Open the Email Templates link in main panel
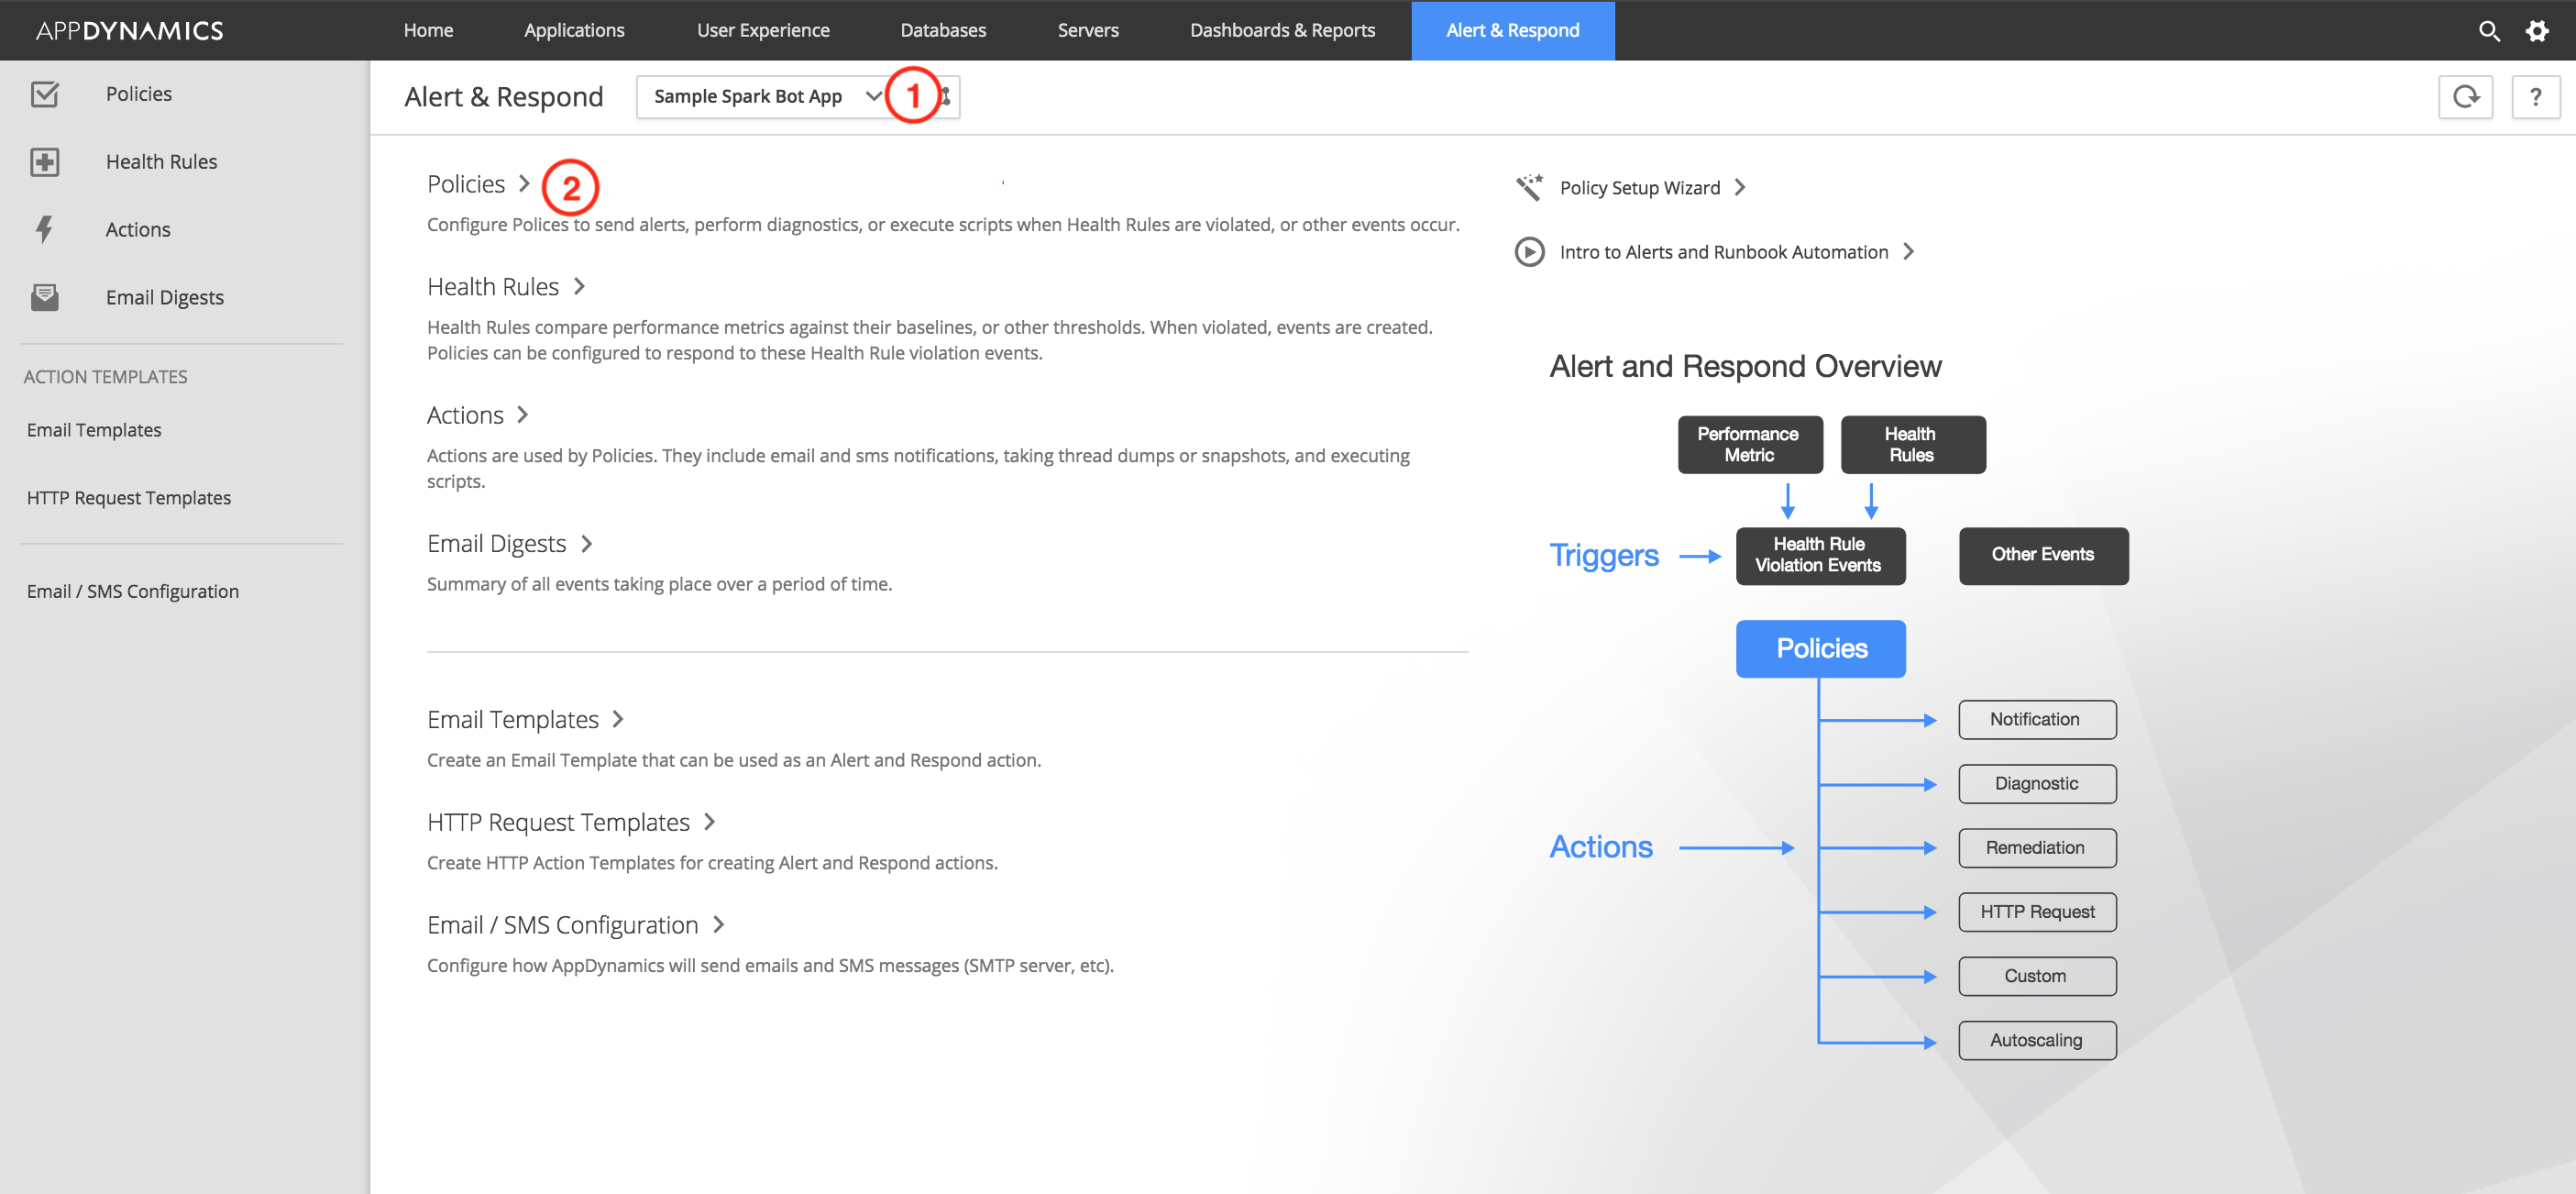 coord(512,719)
